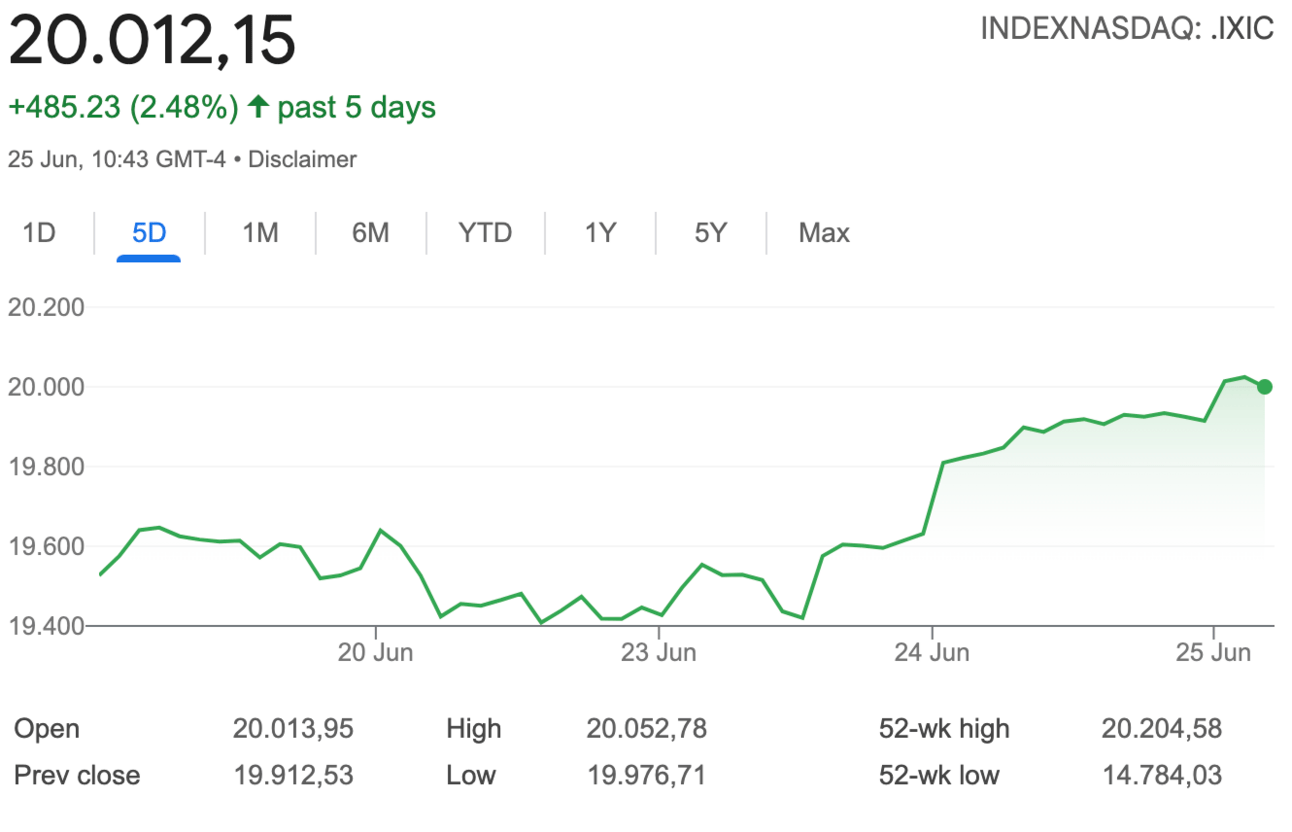
Task: Click the 20.000 axis gridline label
Action: point(46,387)
